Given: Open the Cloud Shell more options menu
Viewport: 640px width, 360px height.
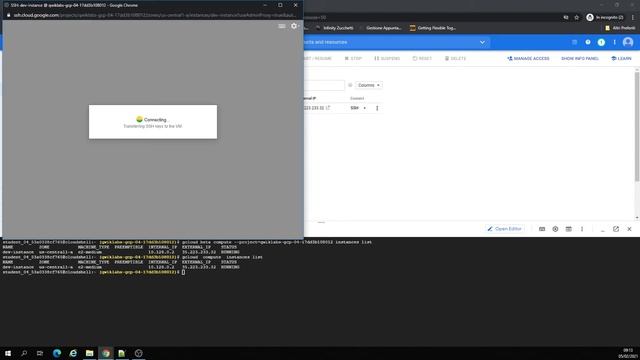Looking at the screenshot, I should pyautogui.click(x=582, y=229).
